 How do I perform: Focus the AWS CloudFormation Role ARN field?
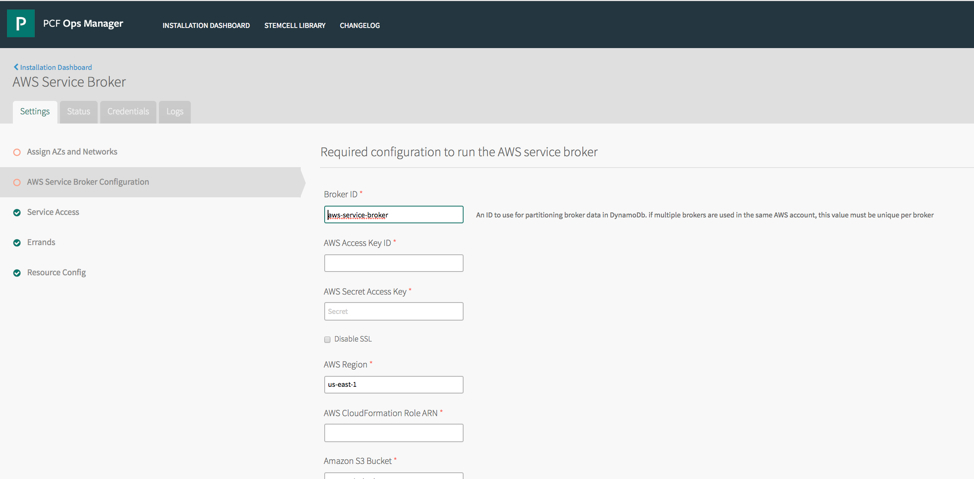[394, 433]
